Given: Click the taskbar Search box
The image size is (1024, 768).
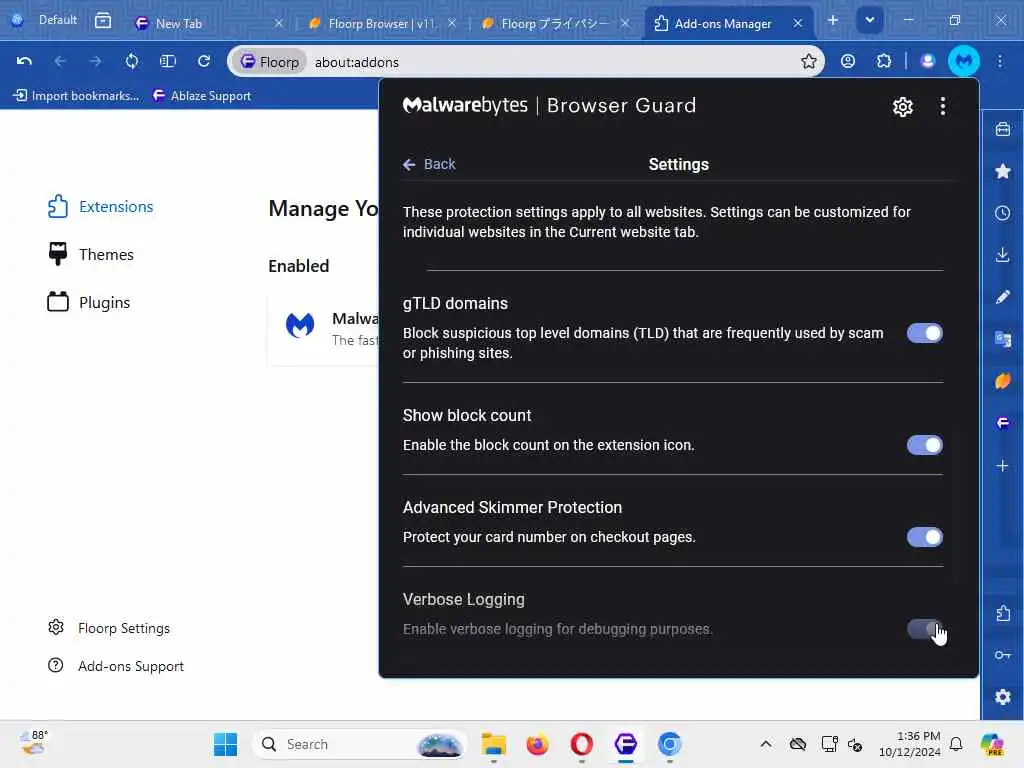Looking at the screenshot, I should pyautogui.click(x=359, y=744).
